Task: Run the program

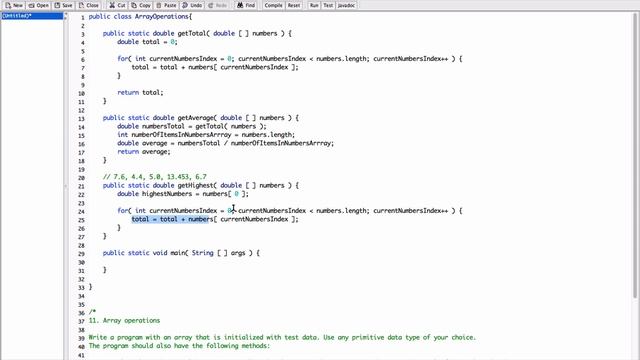Action: tap(314, 5)
